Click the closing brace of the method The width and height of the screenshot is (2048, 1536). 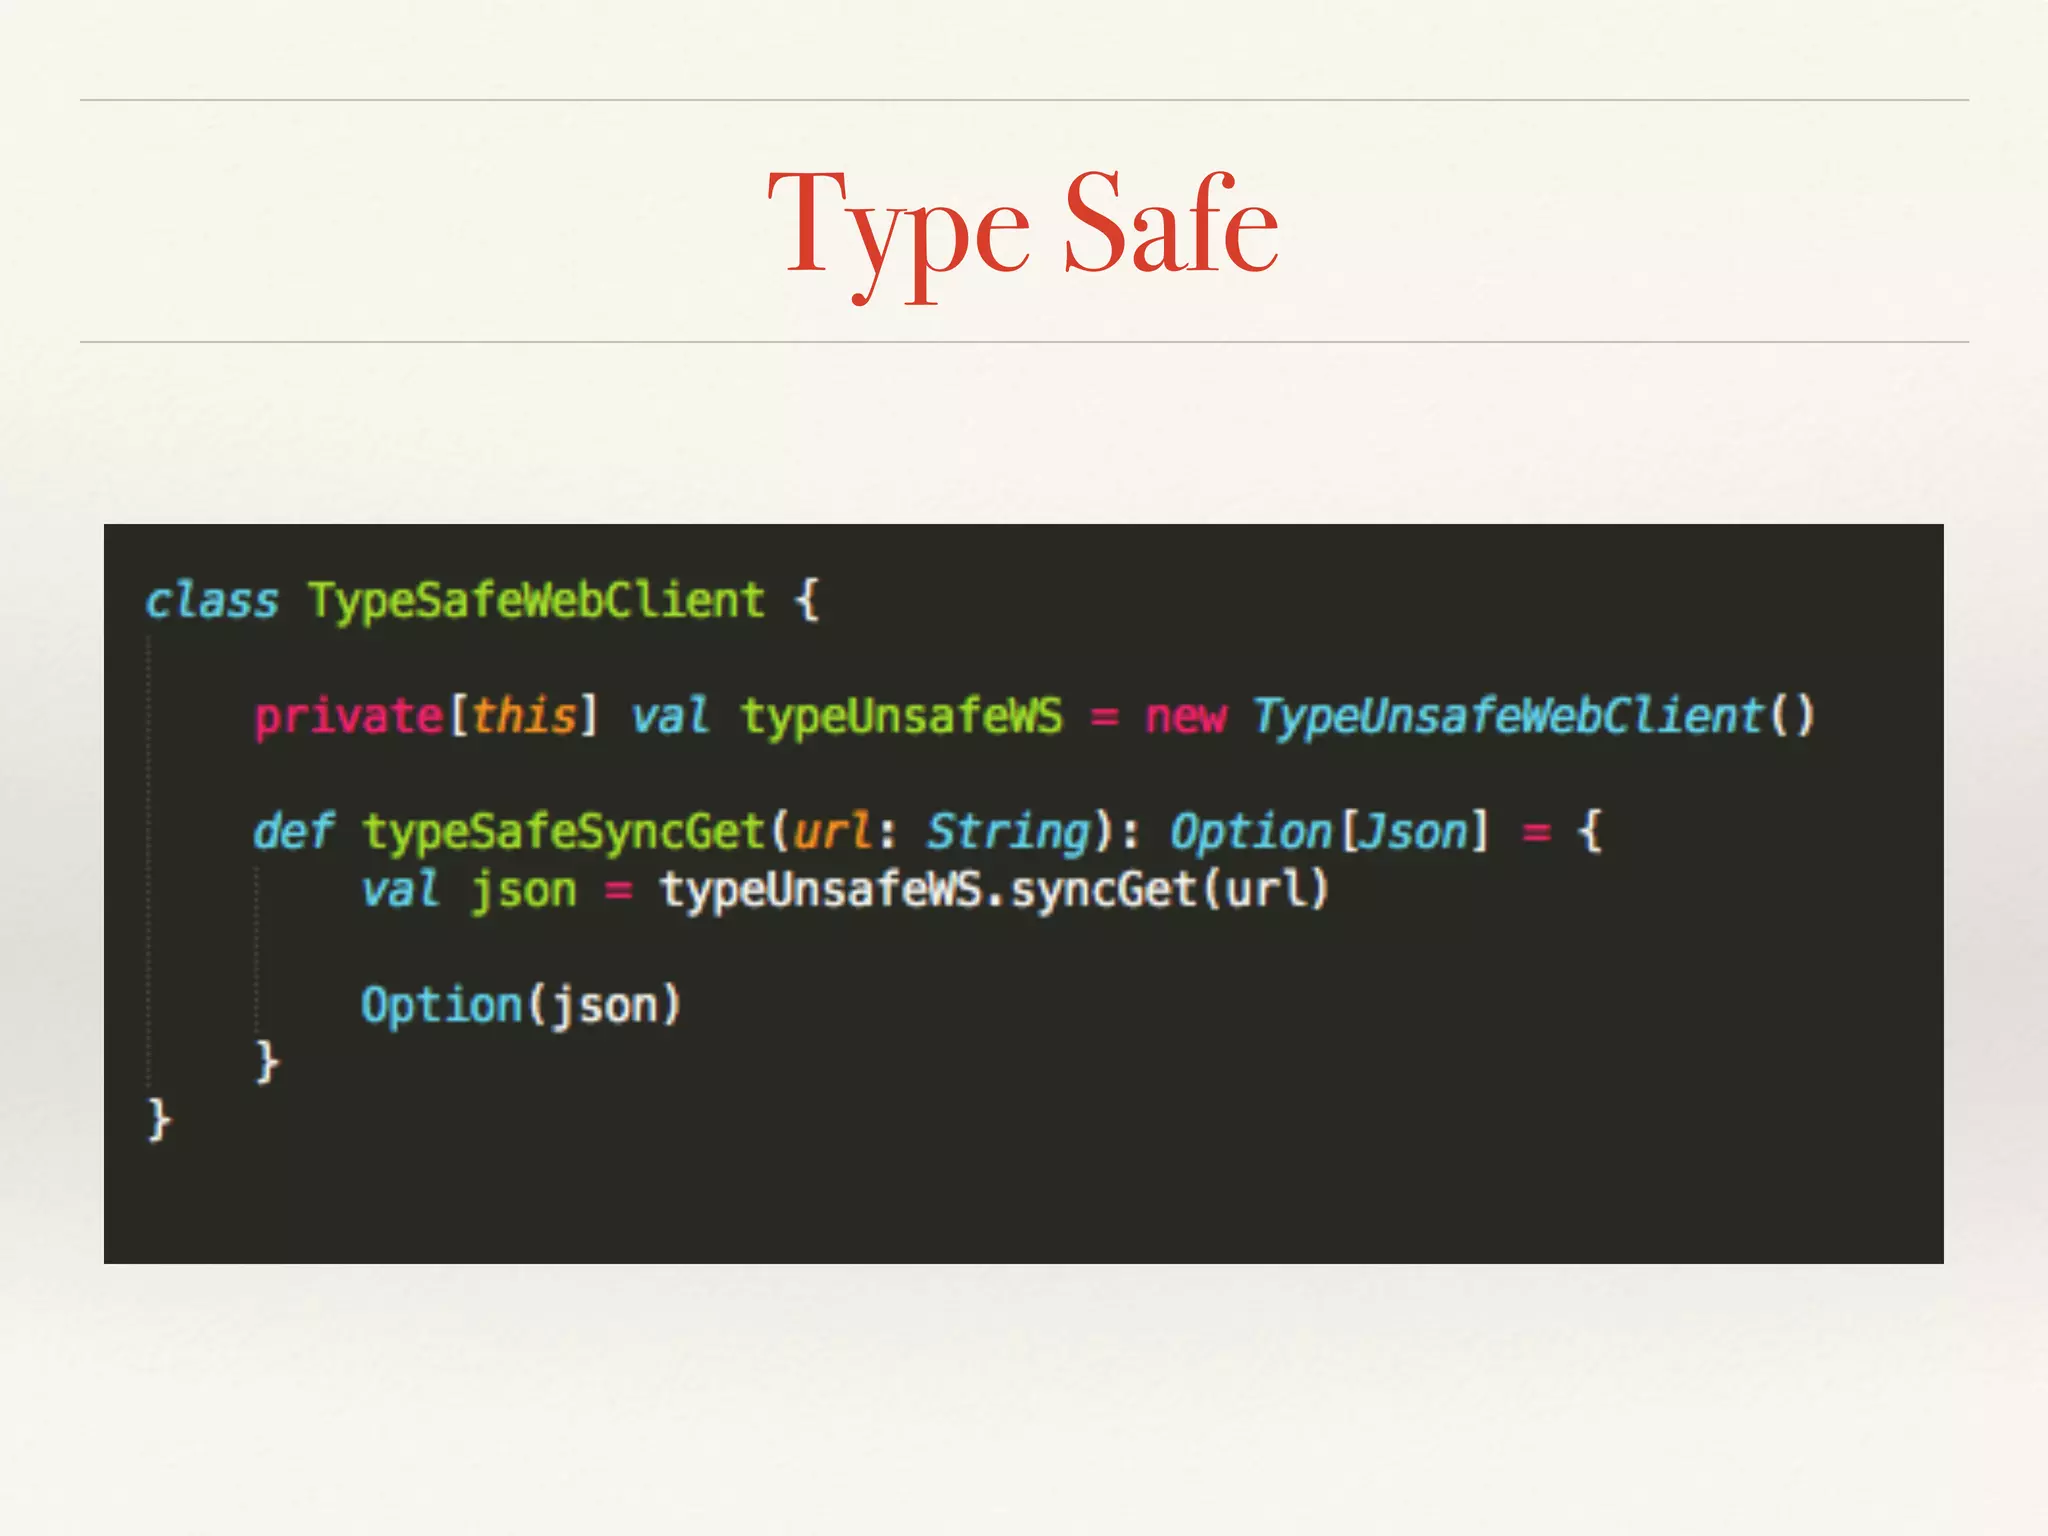click(266, 1061)
